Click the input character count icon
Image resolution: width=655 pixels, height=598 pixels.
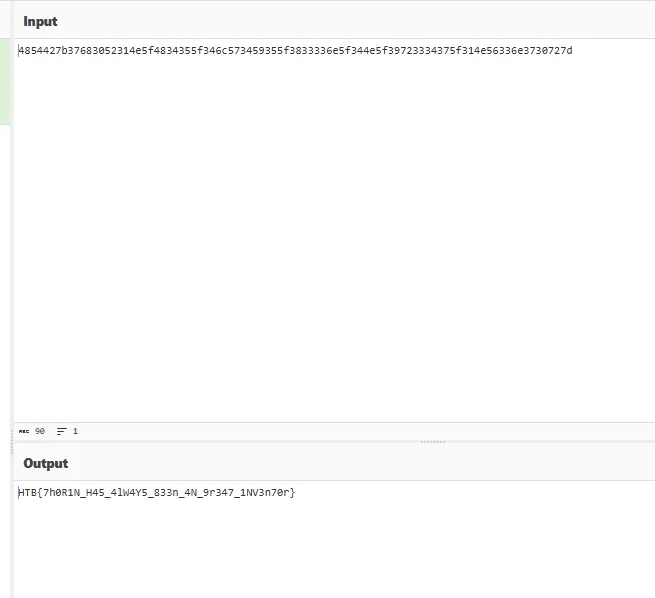tap(24, 431)
